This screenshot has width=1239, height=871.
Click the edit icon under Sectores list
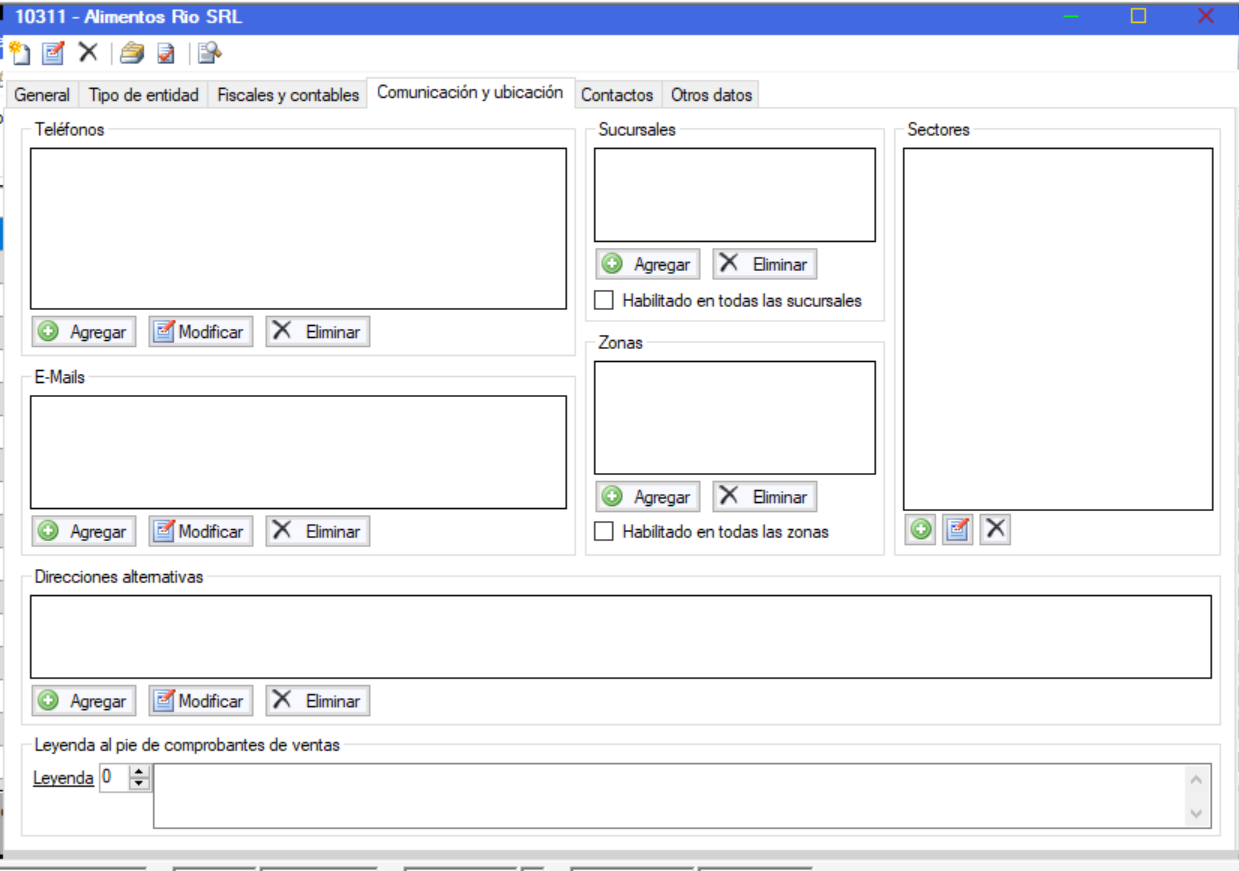[x=958, y=530]
